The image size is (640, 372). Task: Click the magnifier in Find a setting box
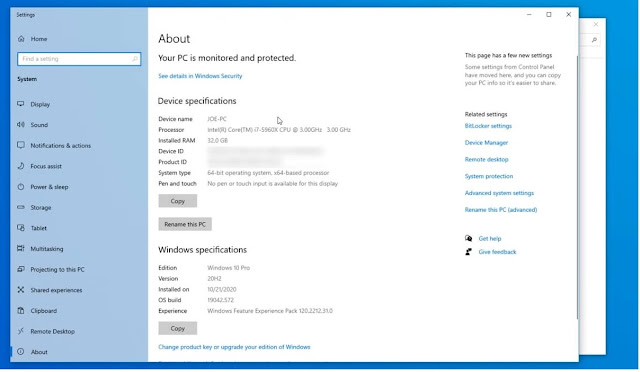(135, 59)
